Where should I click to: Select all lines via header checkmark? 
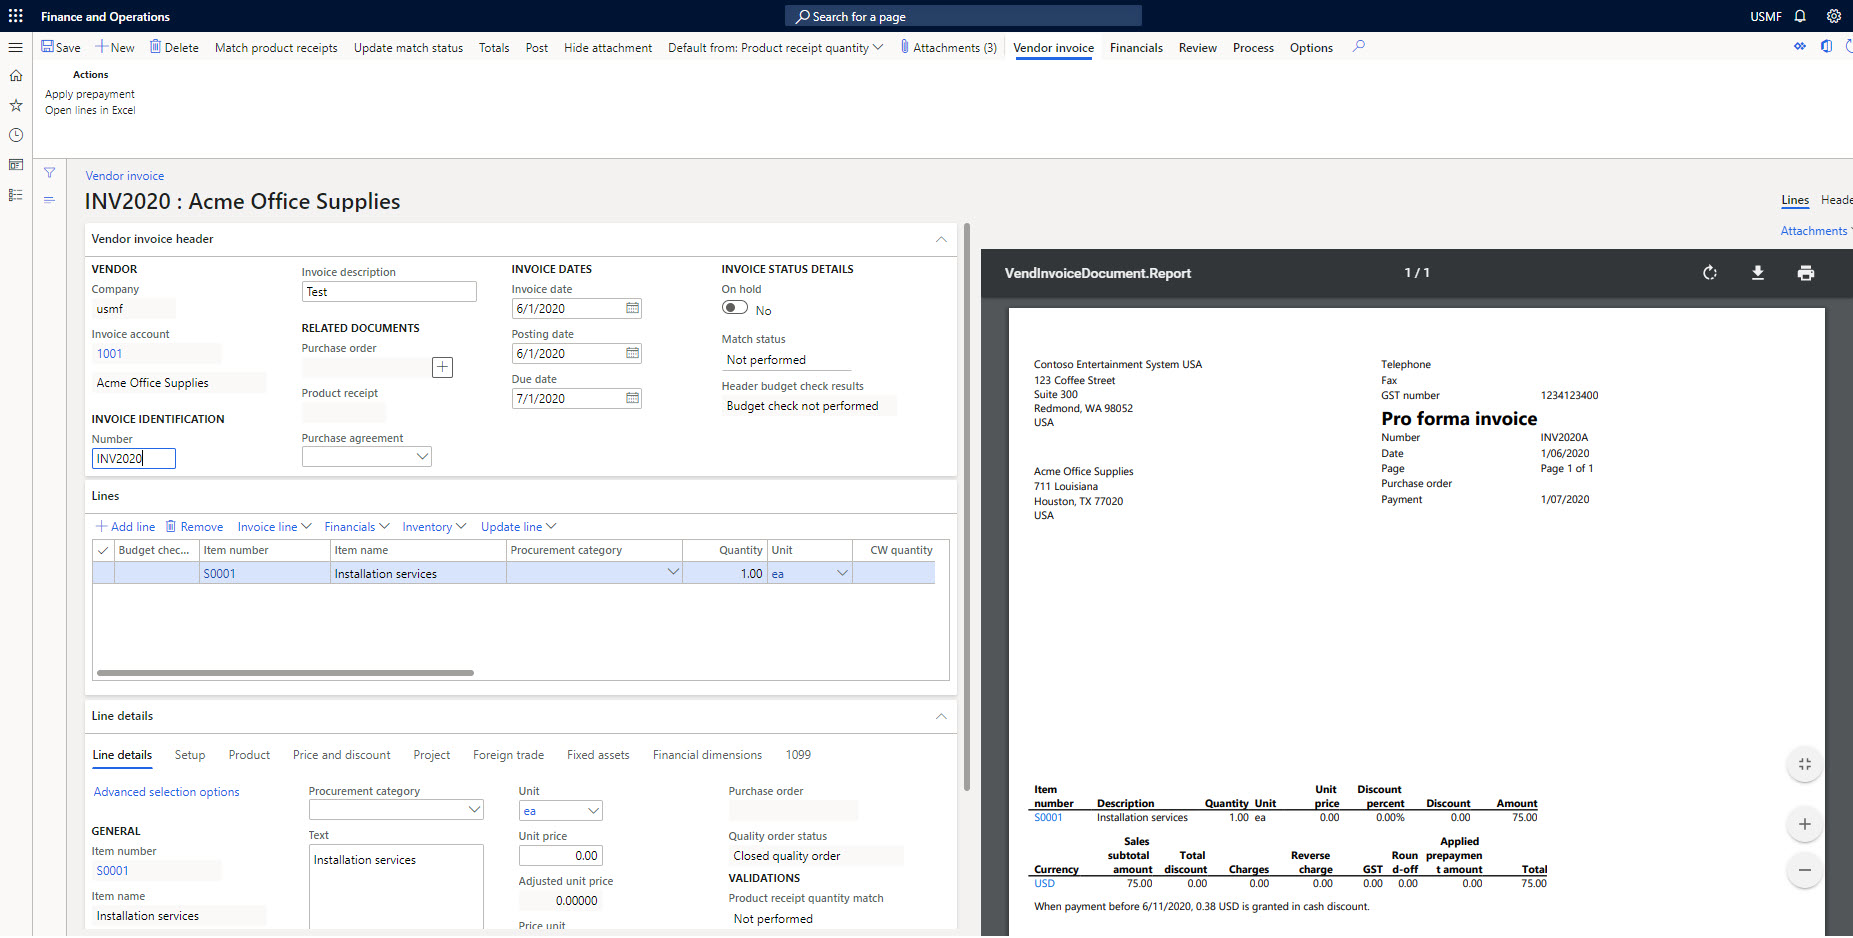(x=103, y=550)
